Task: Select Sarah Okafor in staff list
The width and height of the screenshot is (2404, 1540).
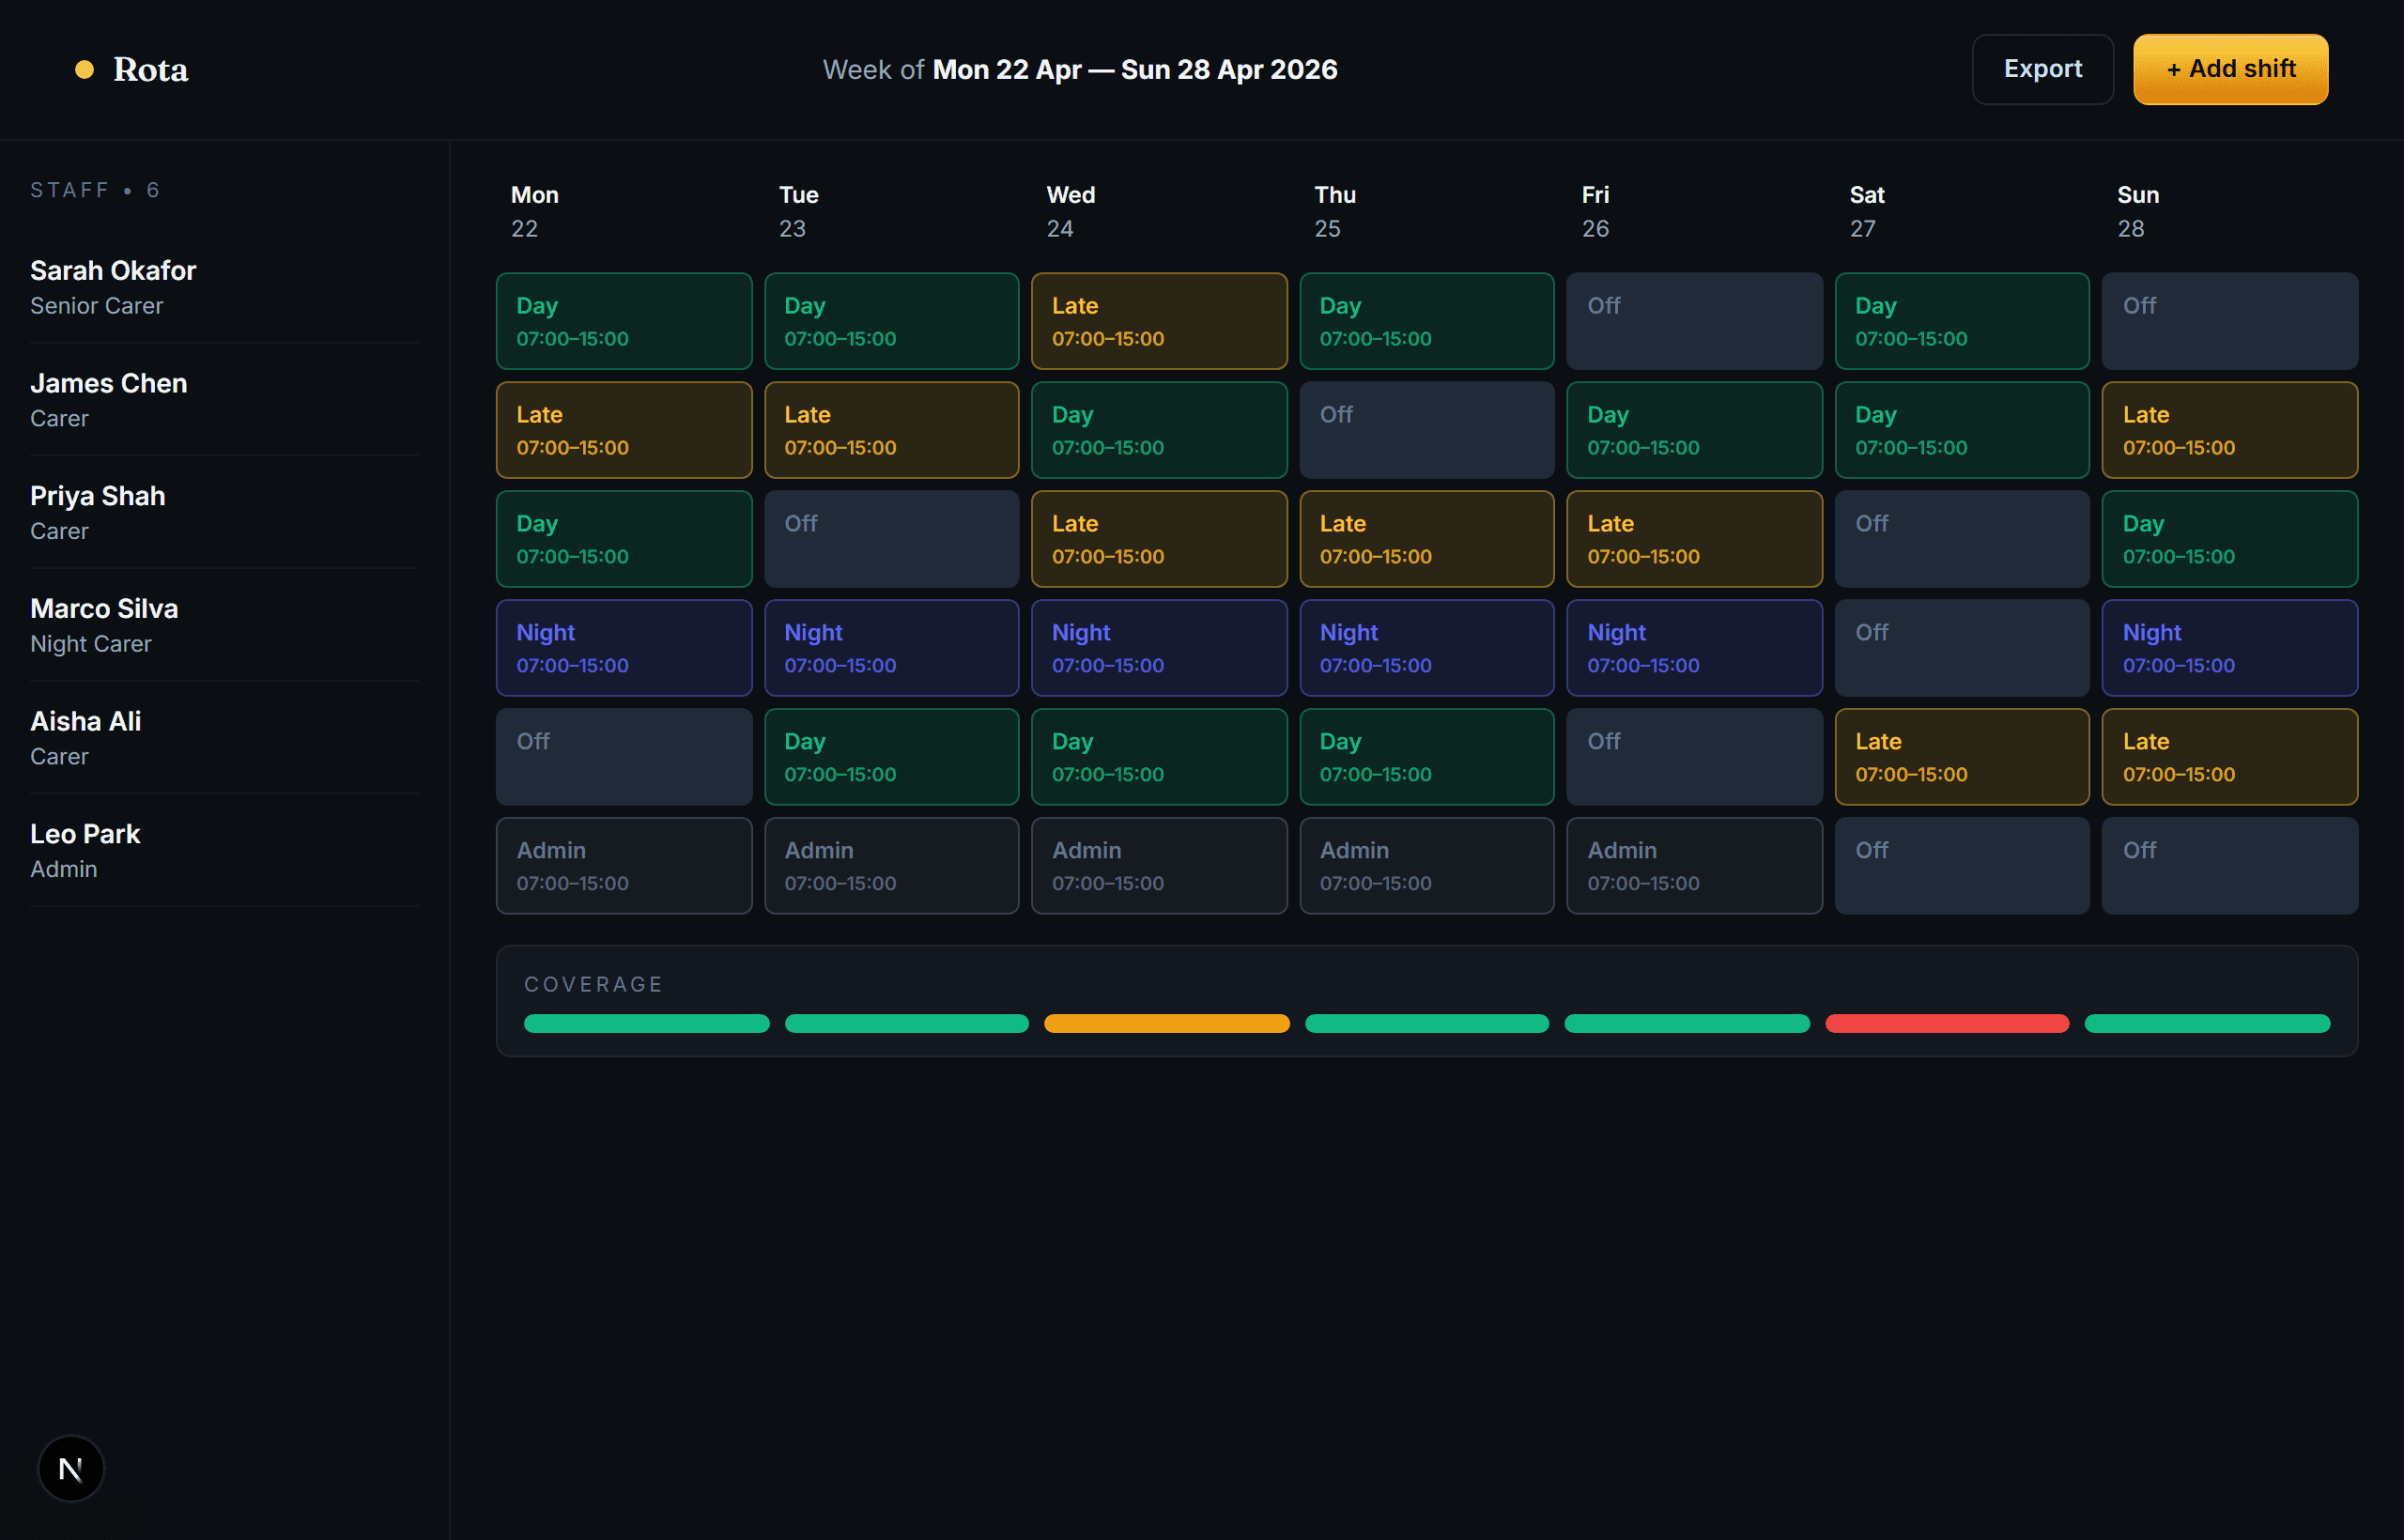Action: pos(224,287)
